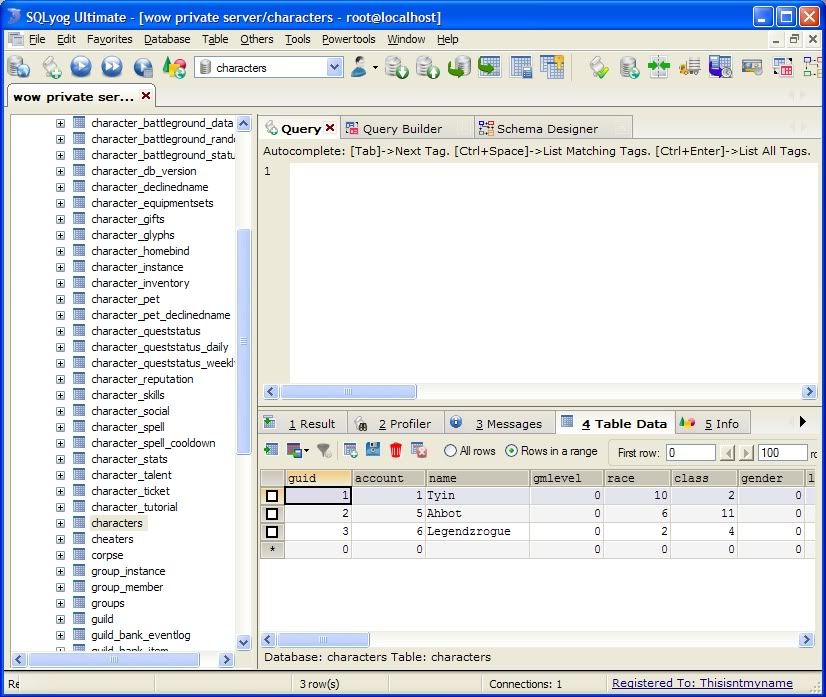
Task: Click the Registered To: Thisisntmyname link
Action: (x=702, y=683)
